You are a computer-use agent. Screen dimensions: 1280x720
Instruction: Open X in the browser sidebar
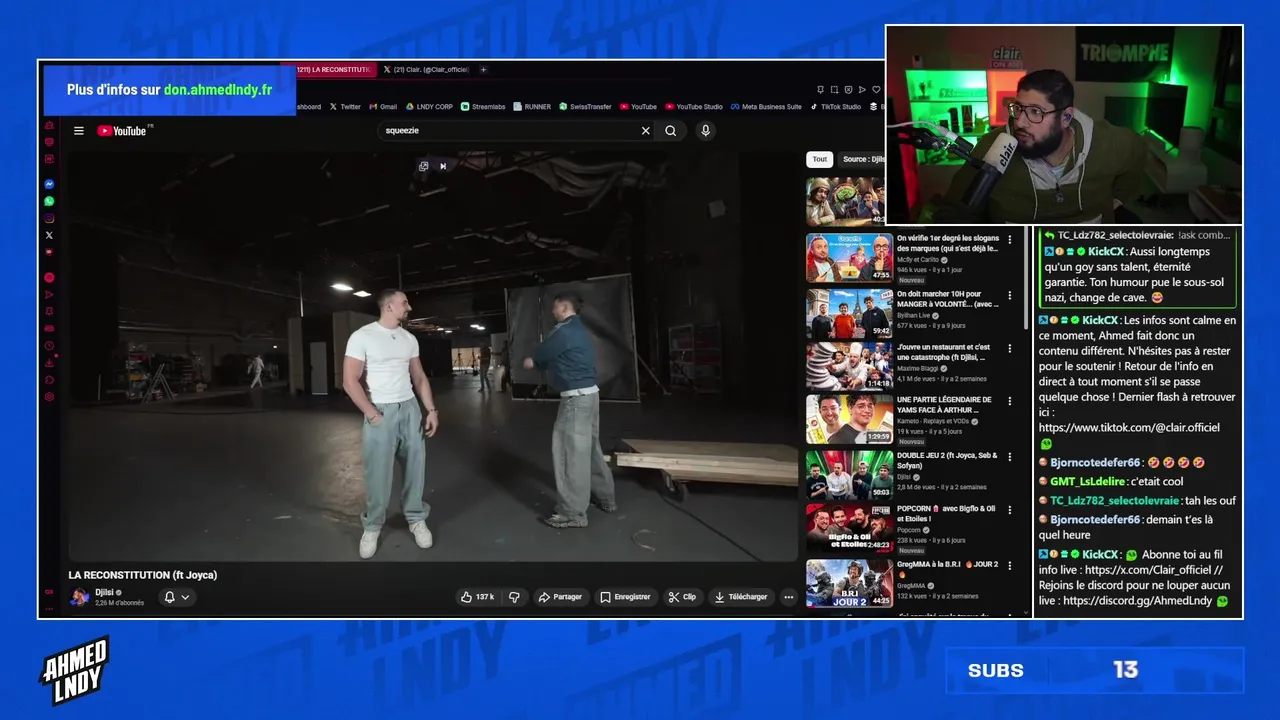tap(49, 235)
